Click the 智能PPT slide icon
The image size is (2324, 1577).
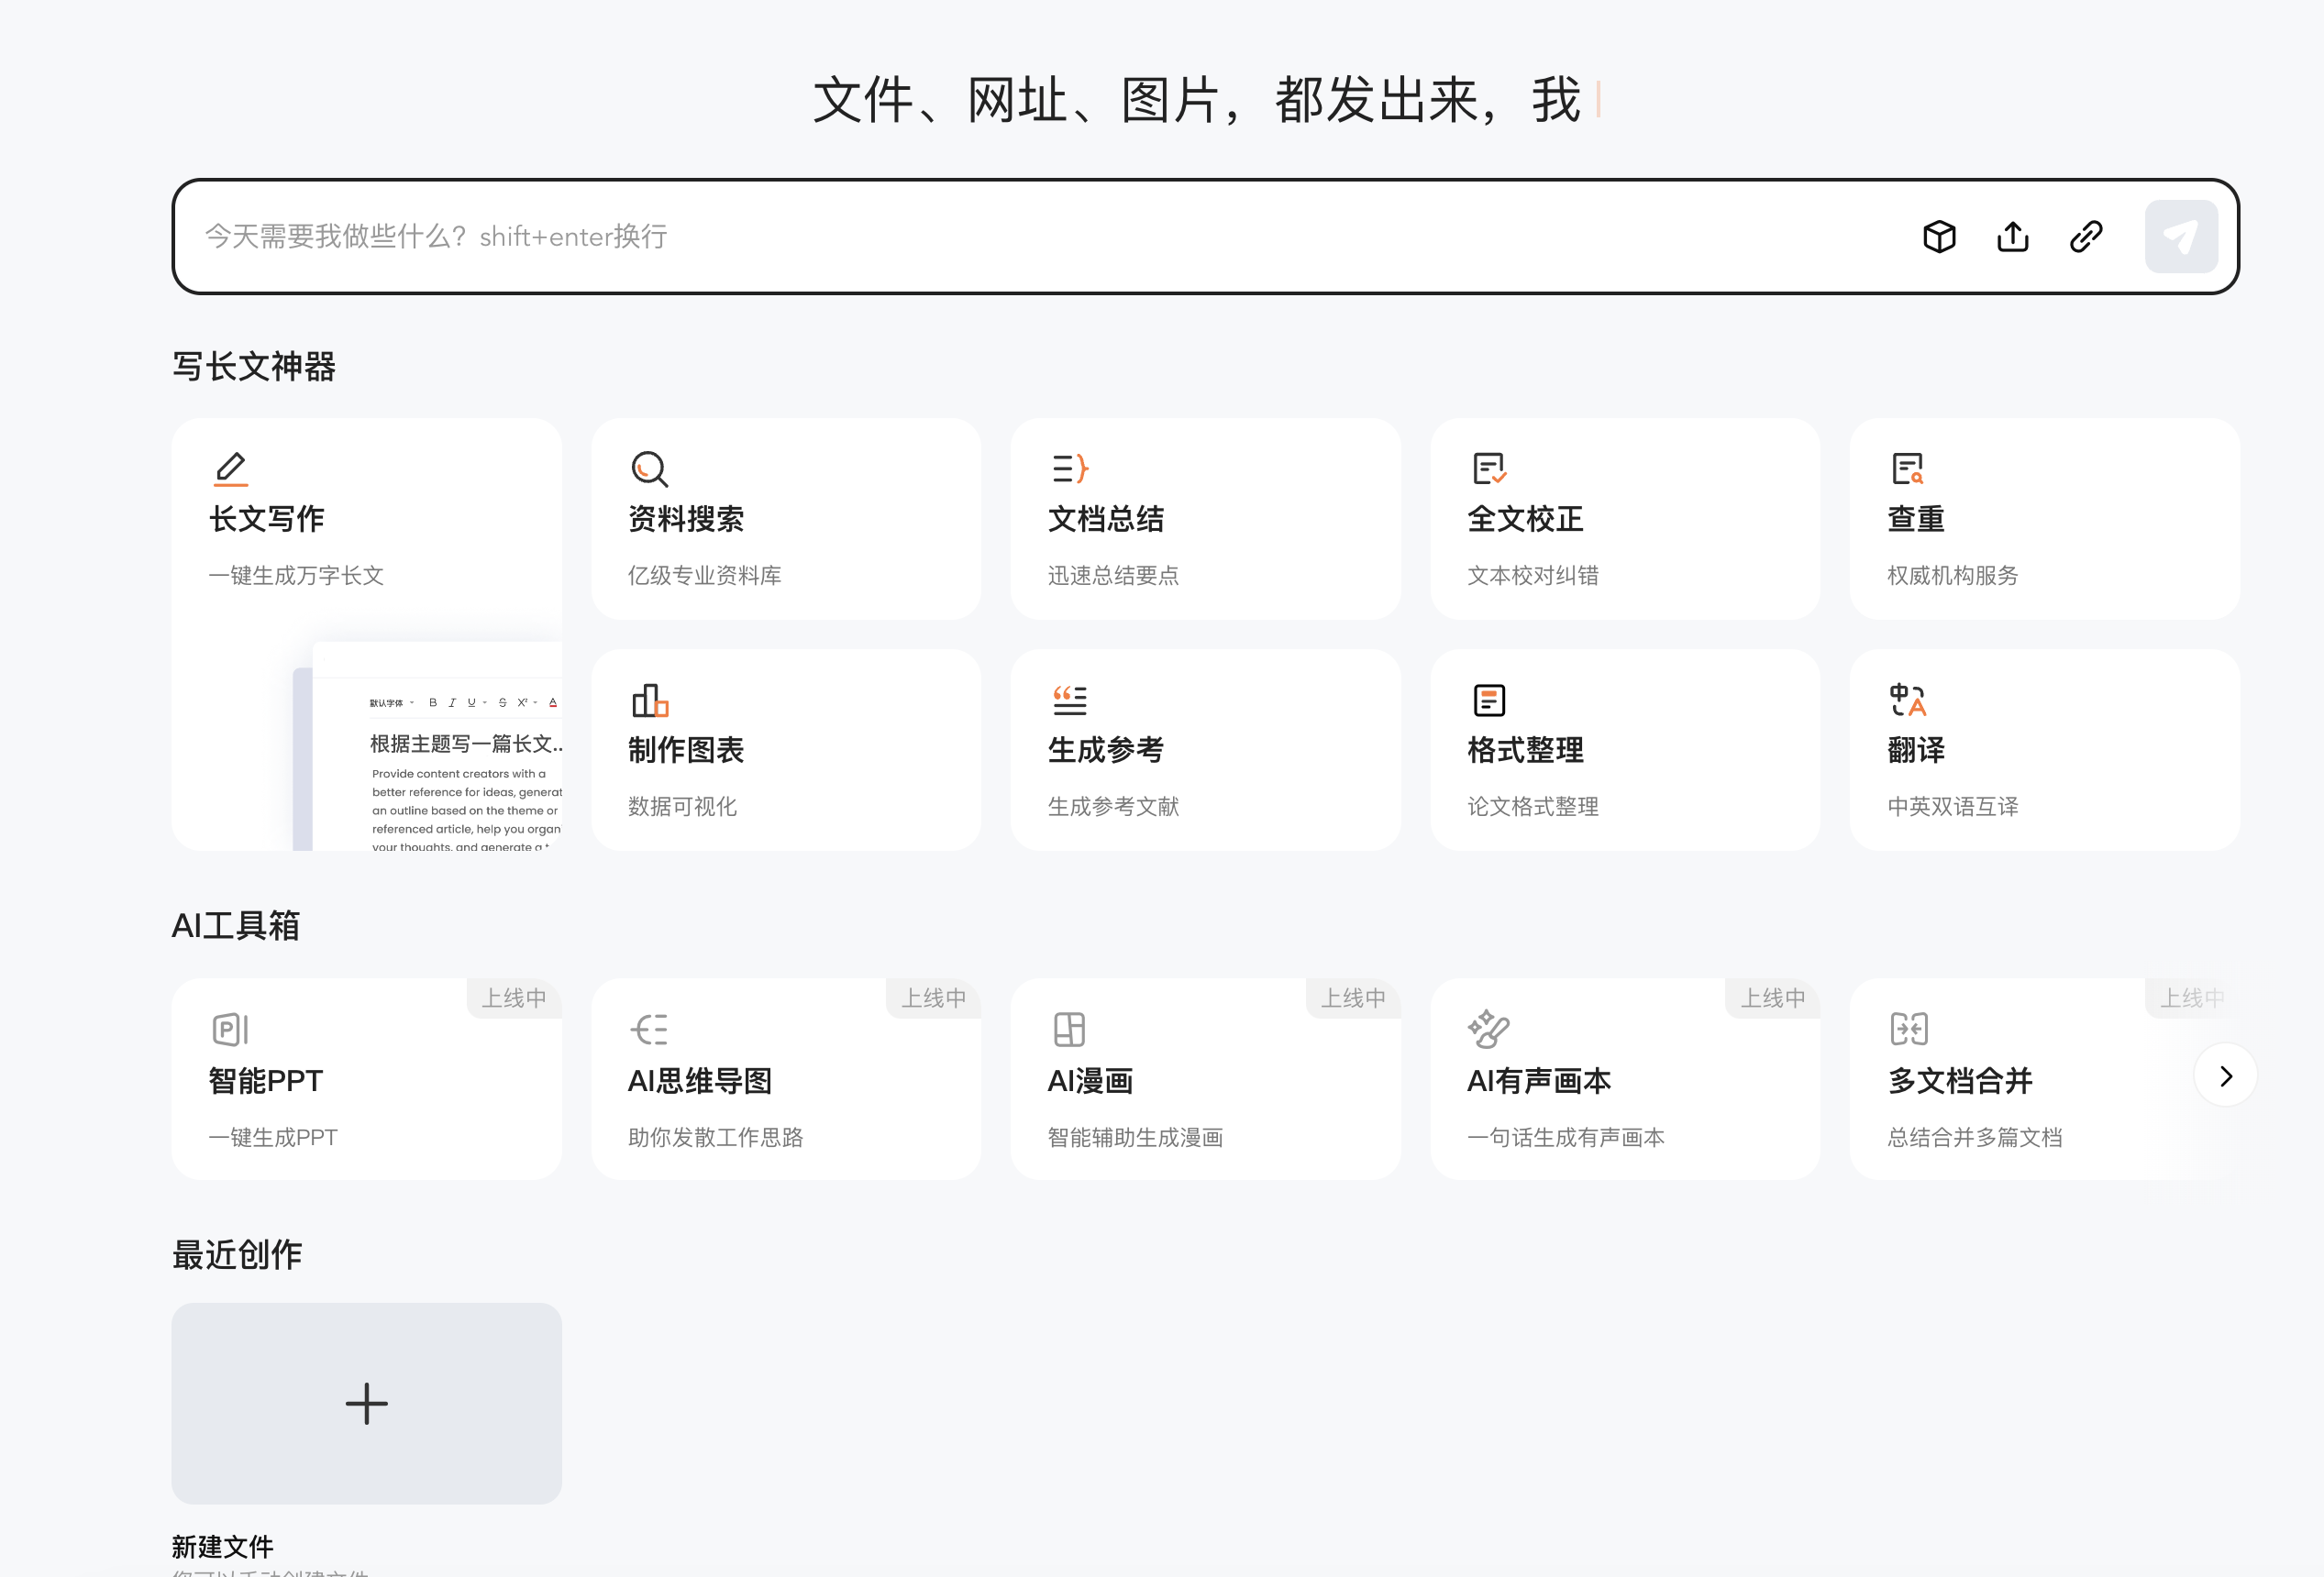tap(231, 1029)
